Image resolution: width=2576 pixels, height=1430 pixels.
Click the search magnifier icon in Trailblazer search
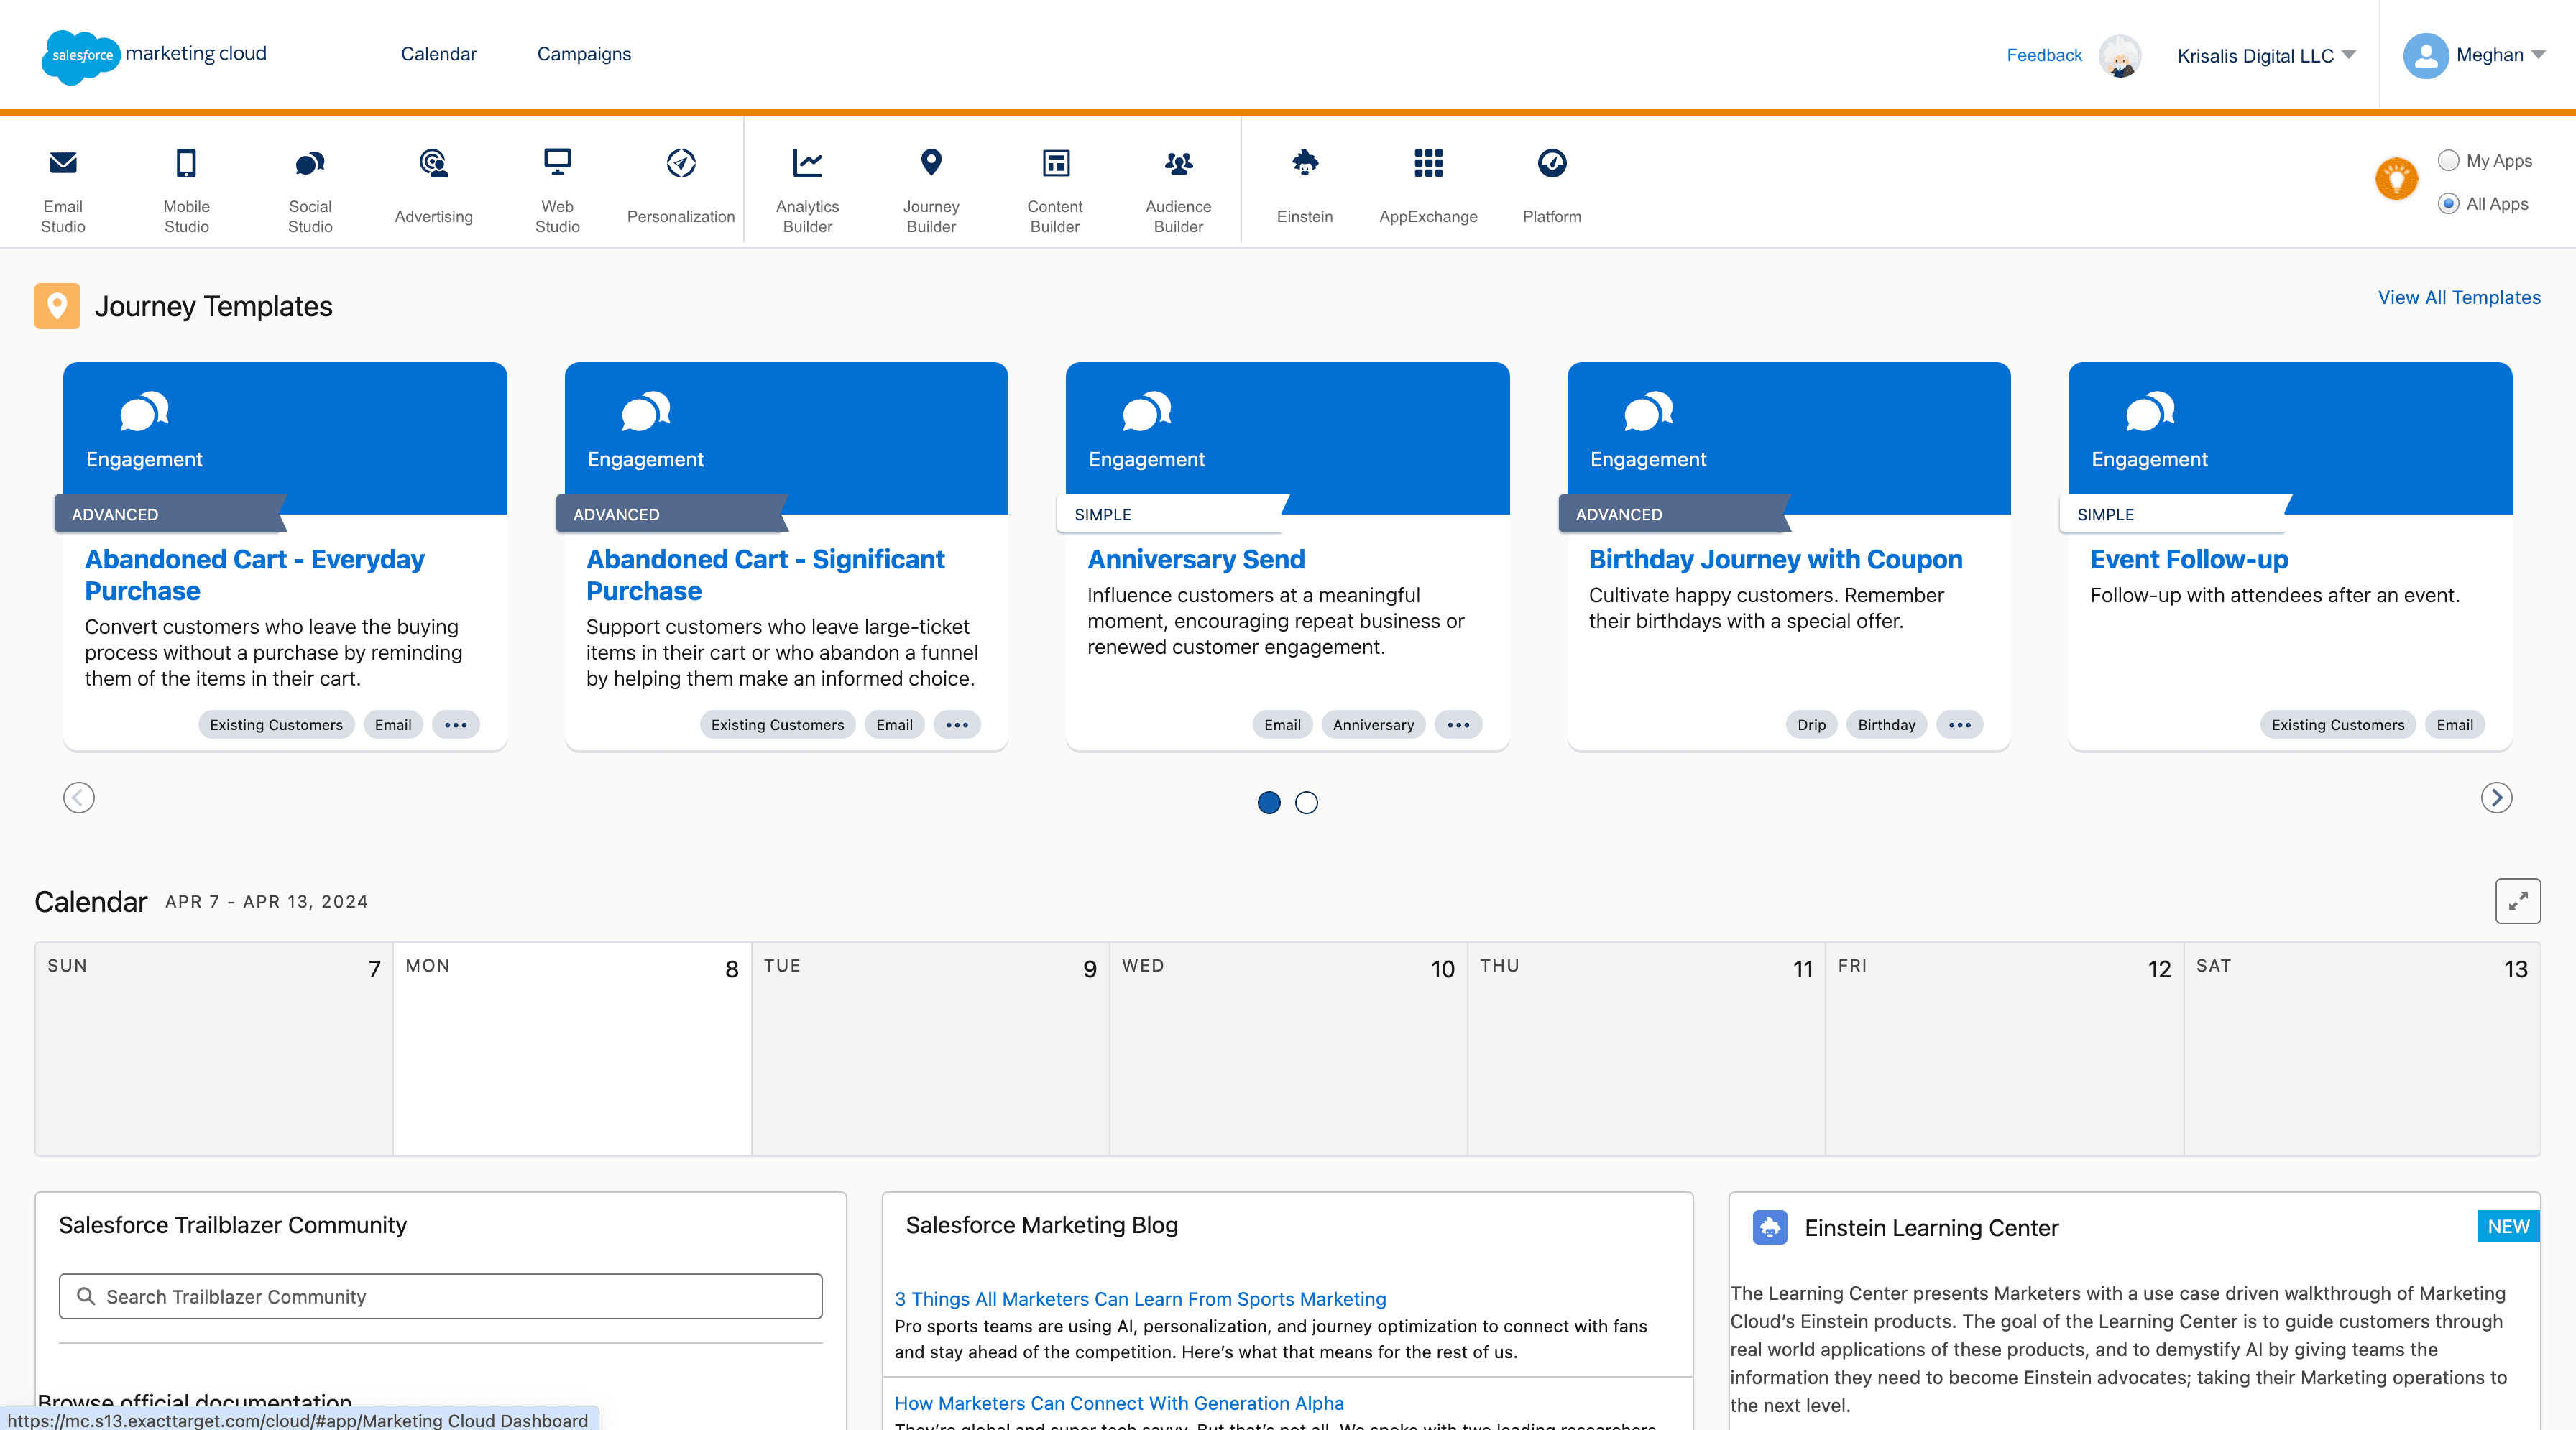pyautogui.click(x=86, y=1296)
